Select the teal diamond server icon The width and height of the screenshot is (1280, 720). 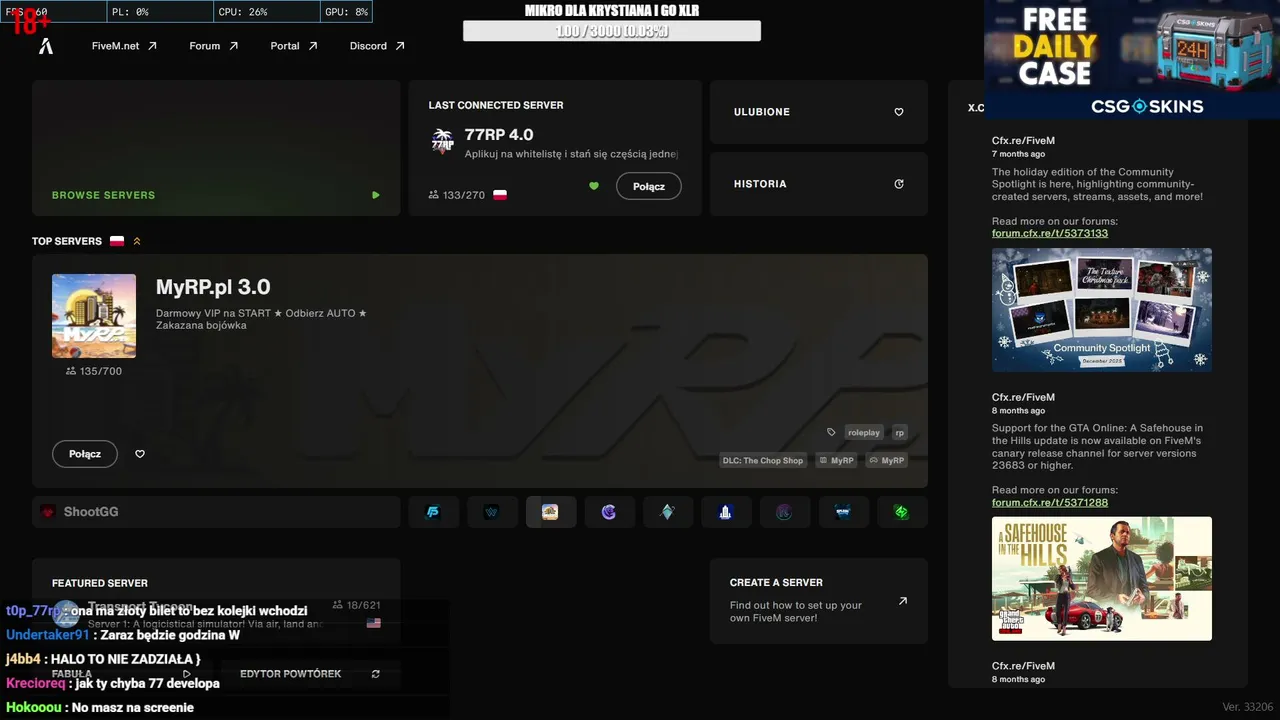[667, 512]
